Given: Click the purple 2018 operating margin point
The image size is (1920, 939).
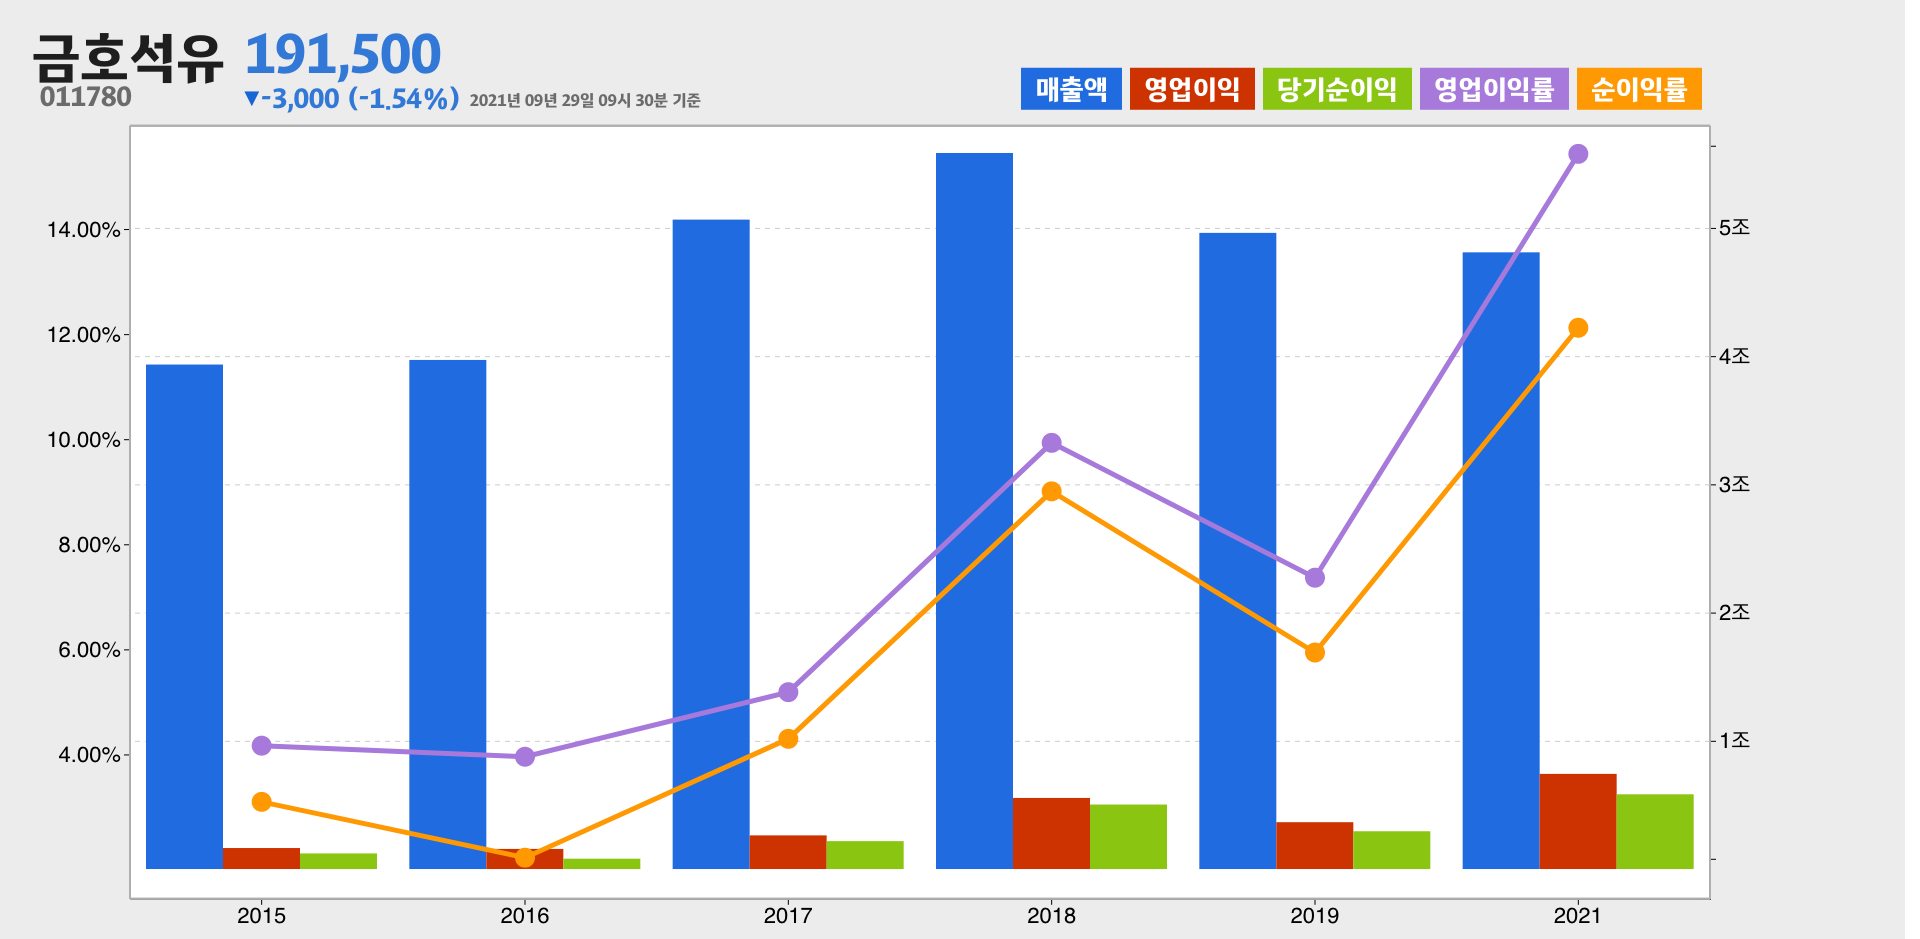Looking at the screenshot, I should click(1051, 443).
